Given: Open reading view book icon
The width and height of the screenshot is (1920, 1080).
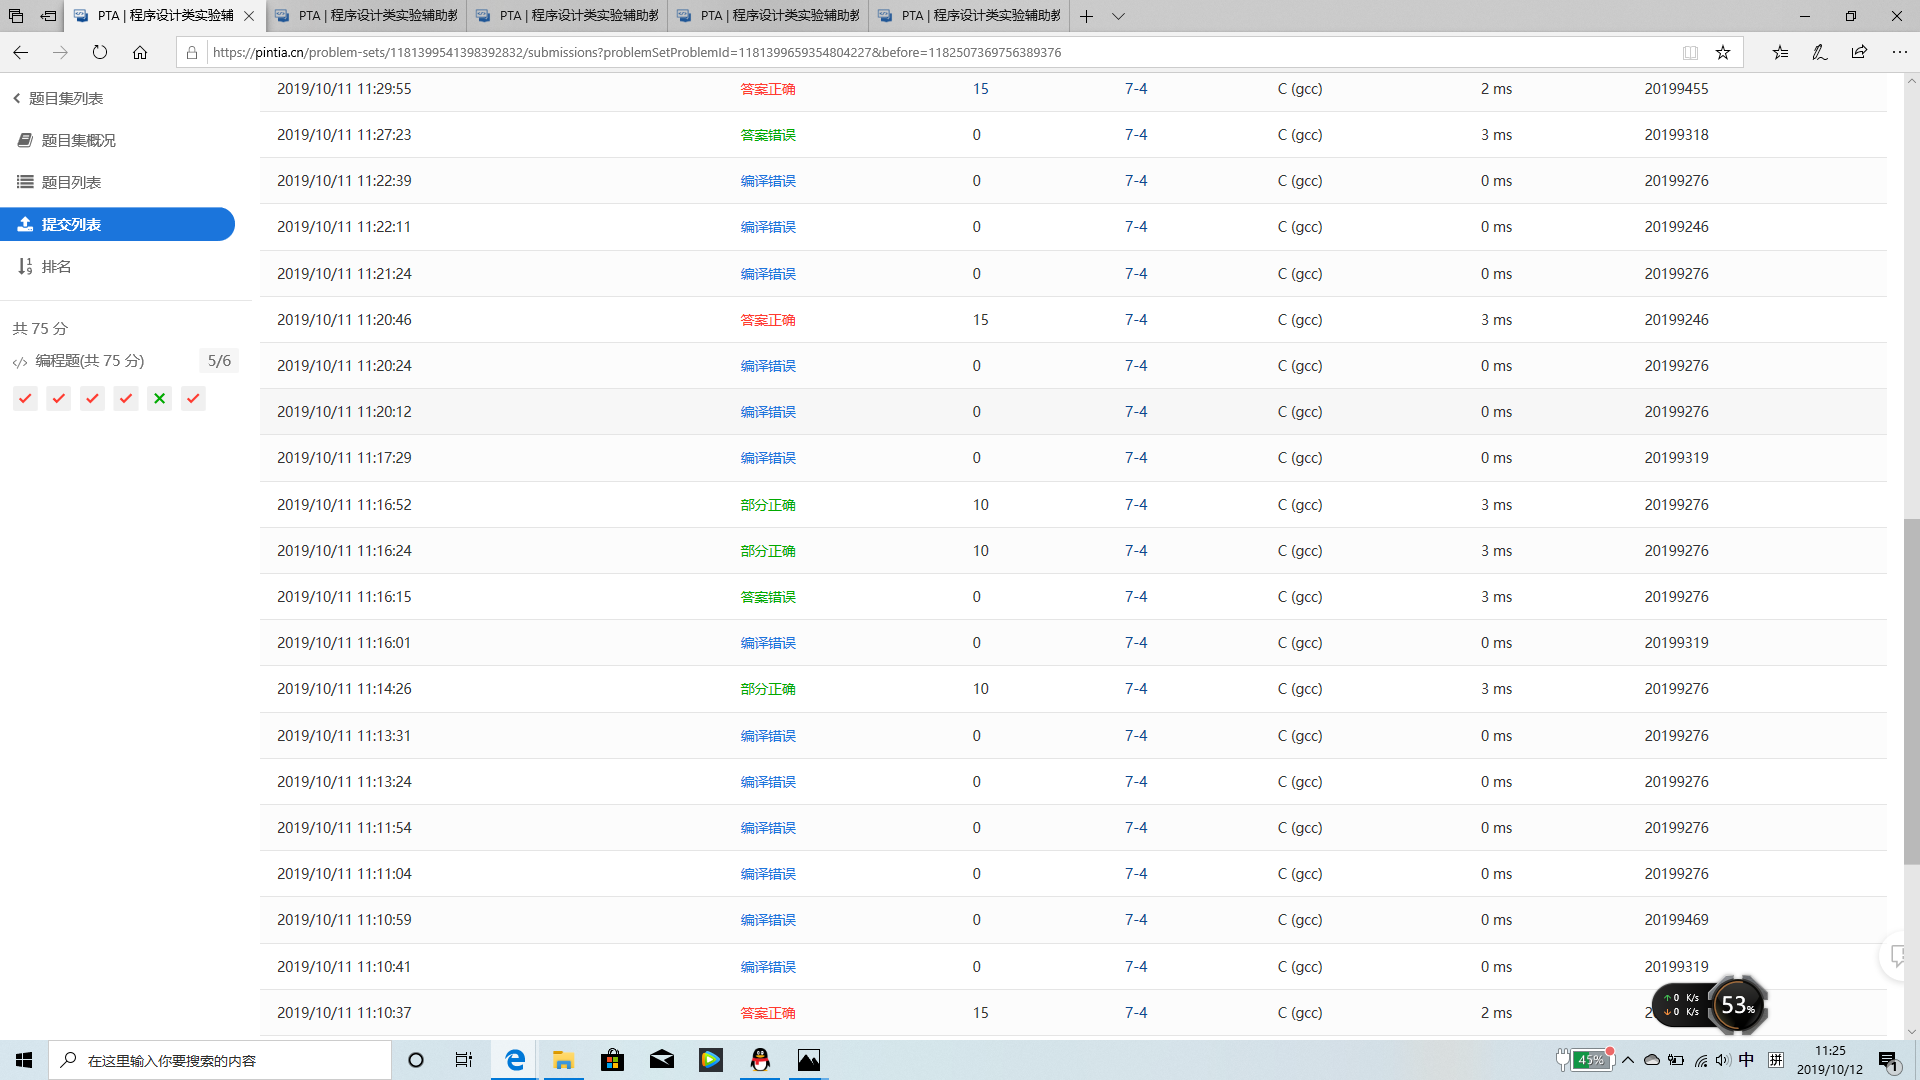Looking at the screenshot, I should coord(1690,52).
